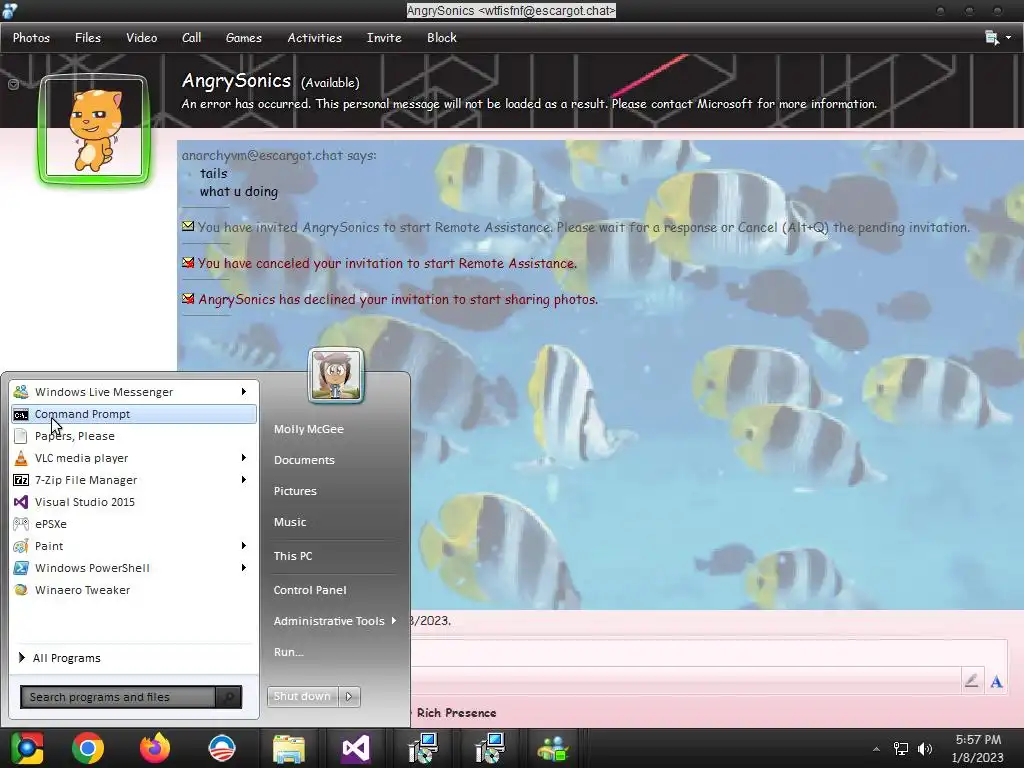Click the Start menu search magnifier

[229, 697]
